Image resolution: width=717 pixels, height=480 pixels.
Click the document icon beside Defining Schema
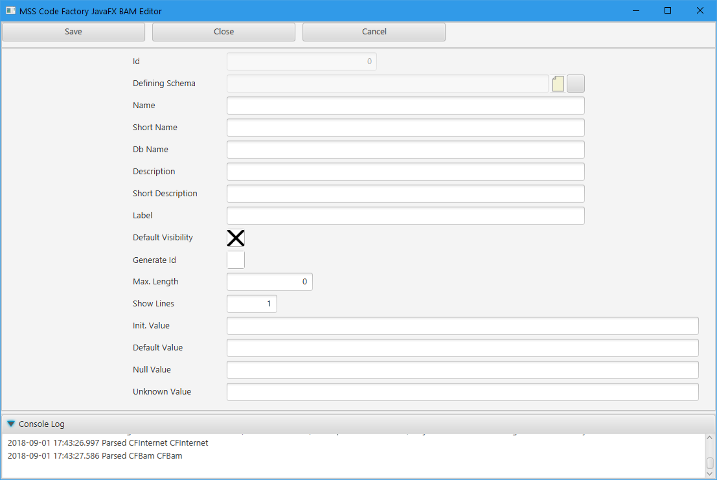click(558, 84)
